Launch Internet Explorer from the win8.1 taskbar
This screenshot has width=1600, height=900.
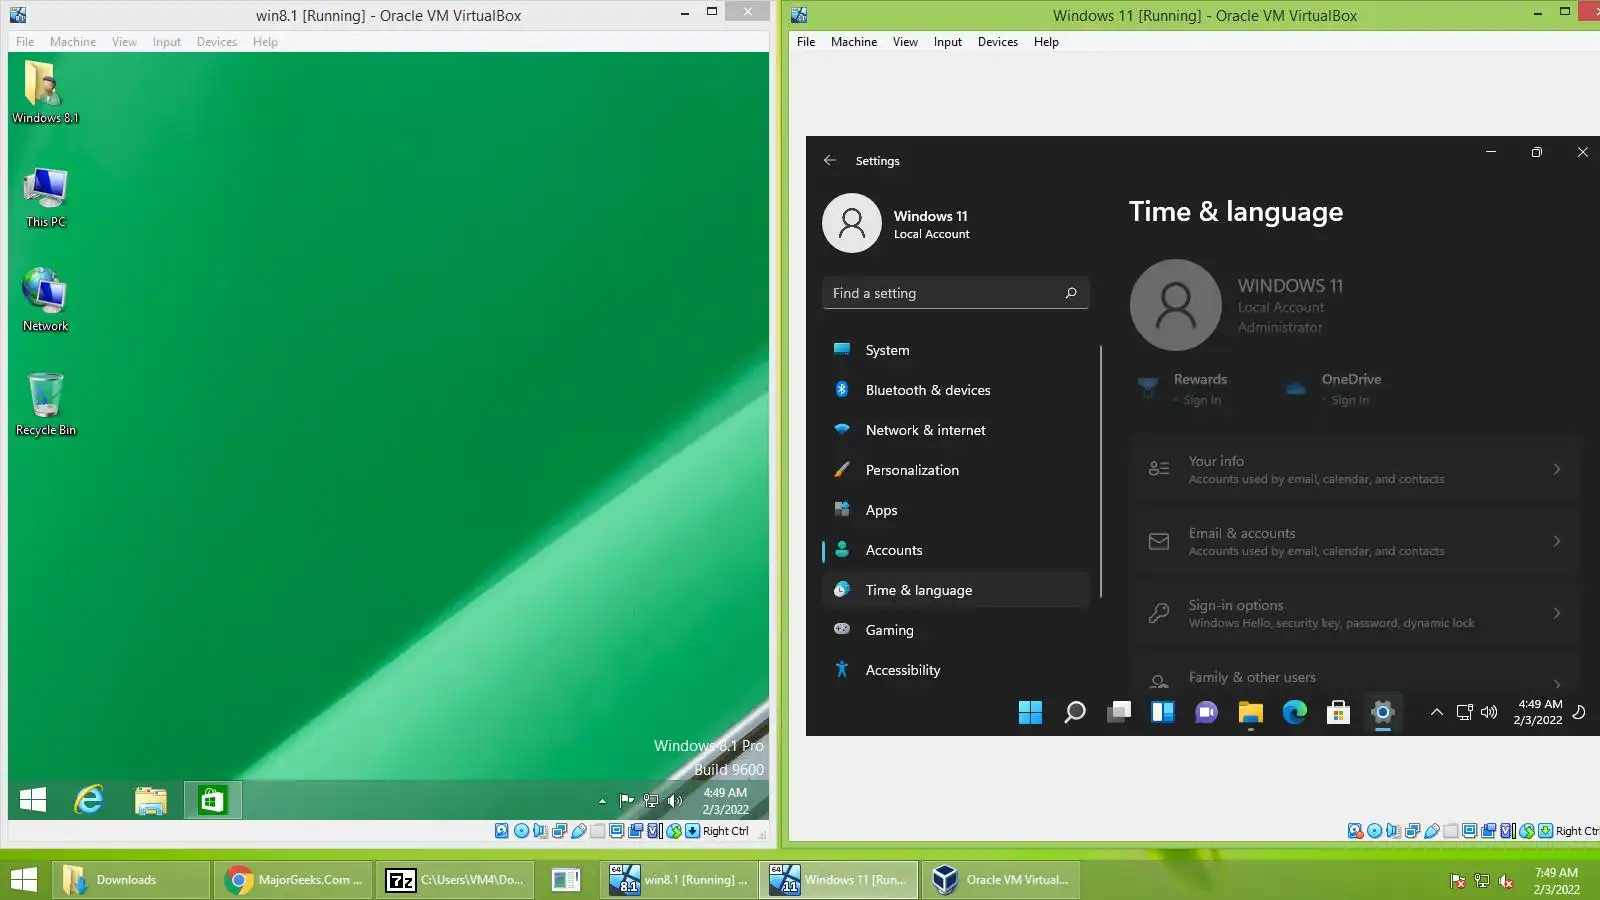(x=90, y=800)
